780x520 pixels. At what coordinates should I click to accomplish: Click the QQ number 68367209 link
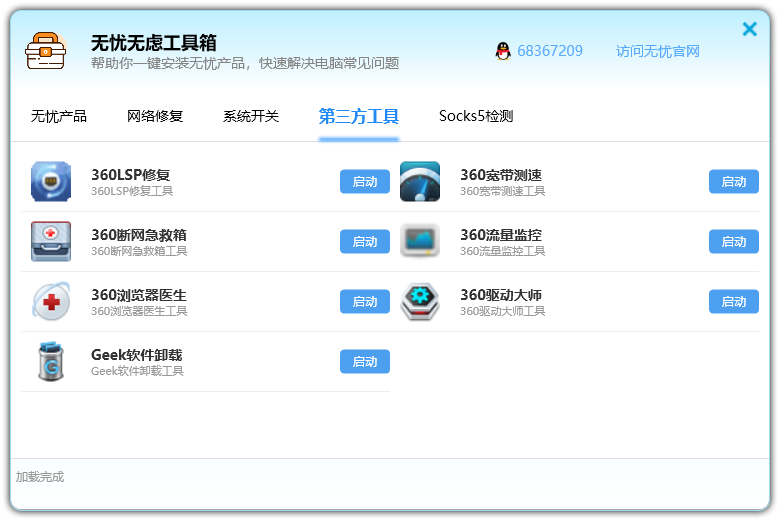coord(550,51)
